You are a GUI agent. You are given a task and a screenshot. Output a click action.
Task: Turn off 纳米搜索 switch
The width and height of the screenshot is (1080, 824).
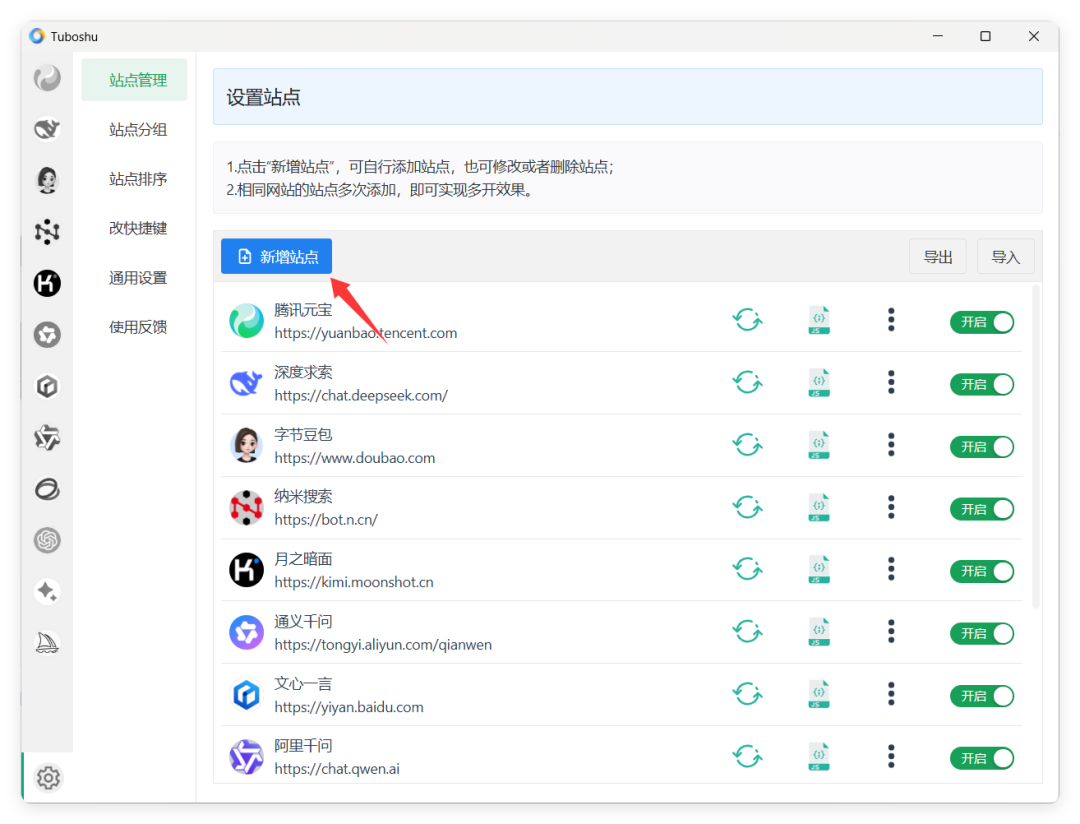tap(982, 509)
